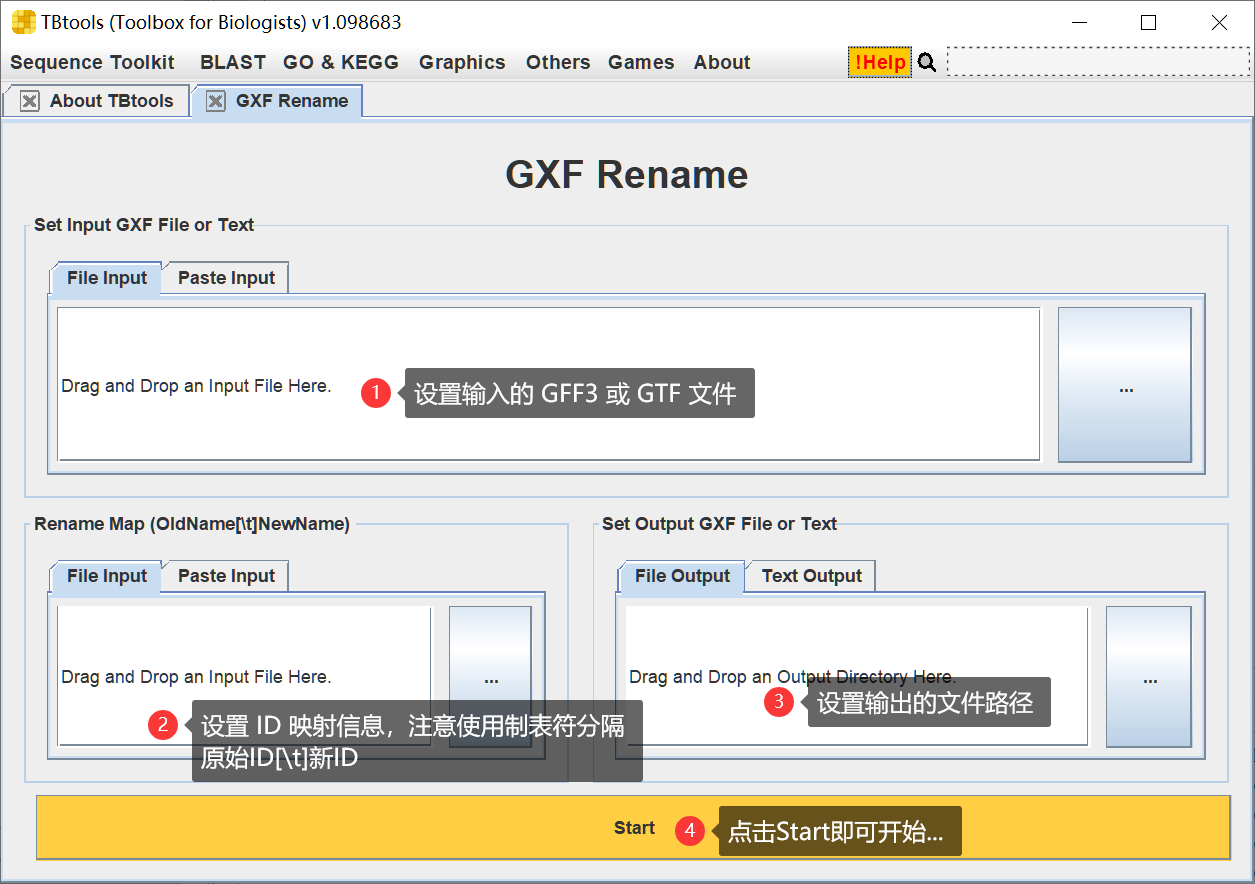The height and width of the screenshot is (884, 1255).
Task: Close the GXF Rename tab via X icon
Action: 216,101
